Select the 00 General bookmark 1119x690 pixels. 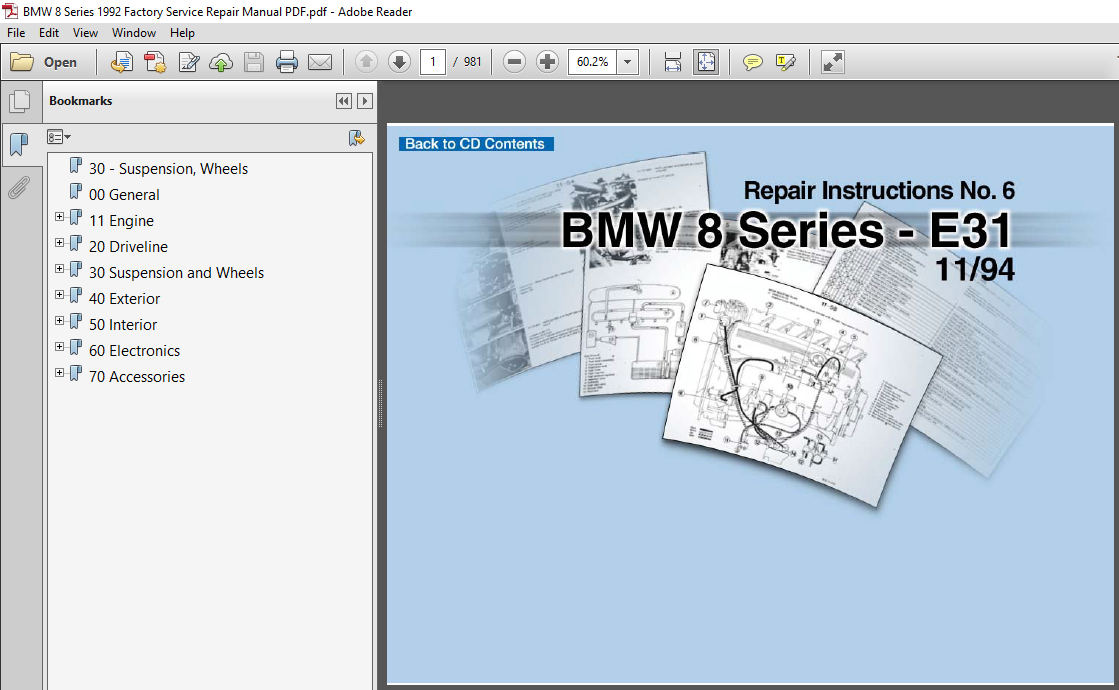[124, 195]
